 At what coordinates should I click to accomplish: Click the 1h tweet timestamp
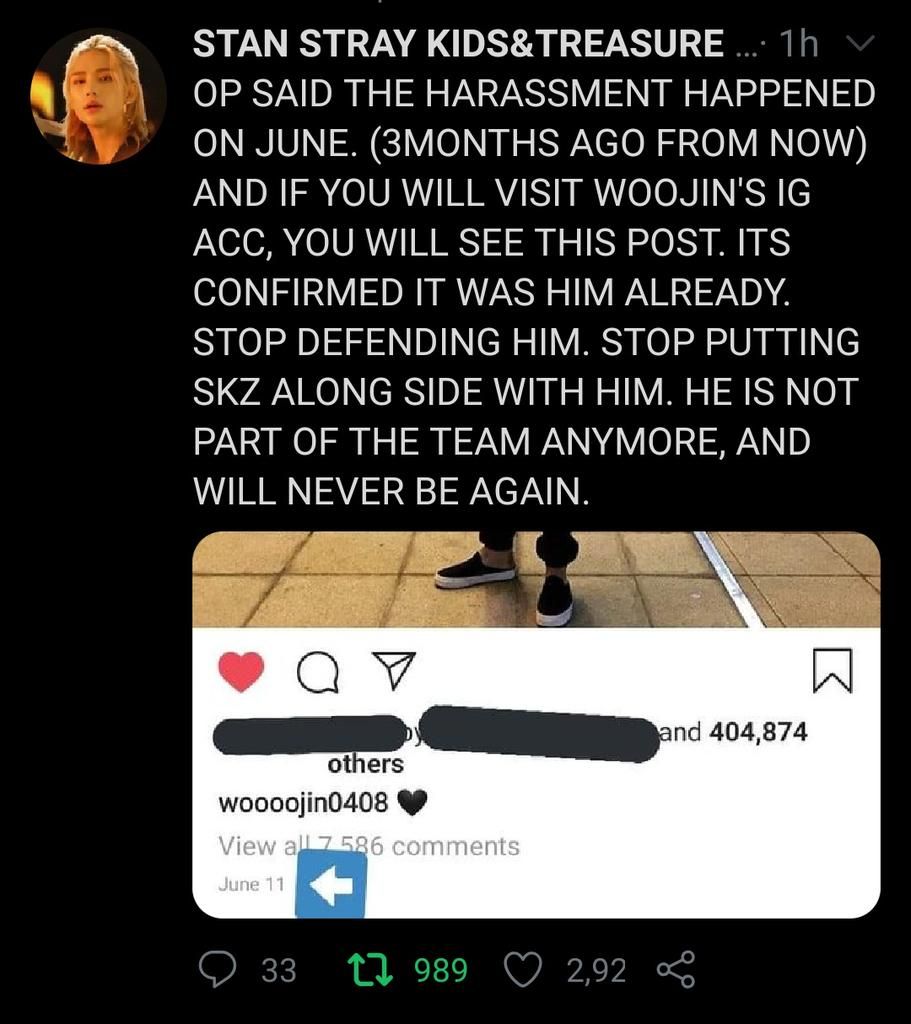pos(799,44)
